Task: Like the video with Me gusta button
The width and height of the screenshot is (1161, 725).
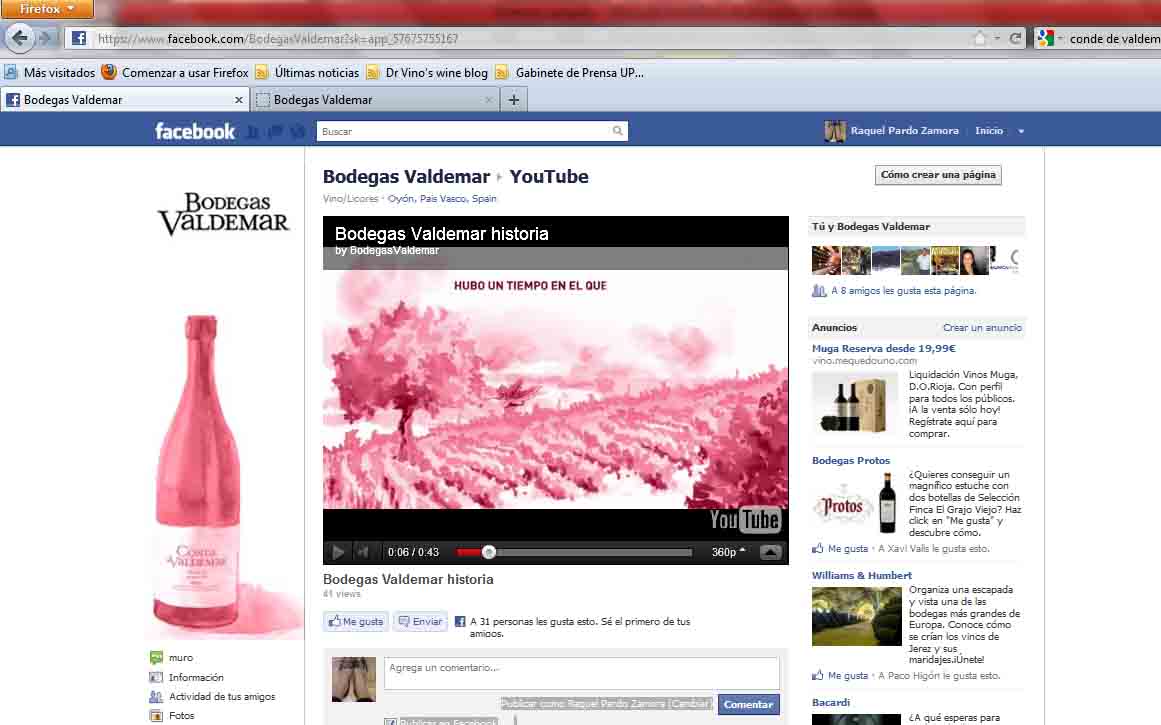Action: [355, 621]
